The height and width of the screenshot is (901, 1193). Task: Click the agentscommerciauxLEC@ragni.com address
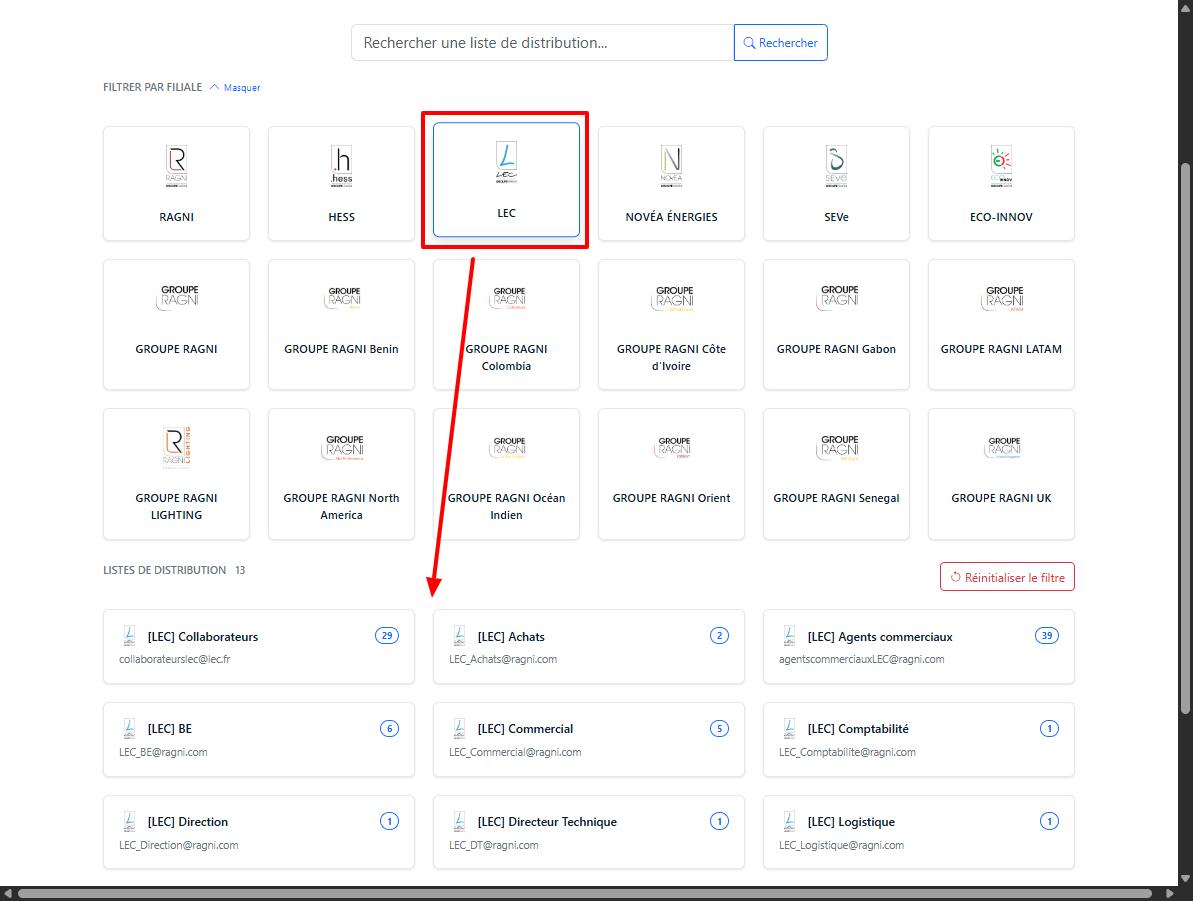(861, 660)
